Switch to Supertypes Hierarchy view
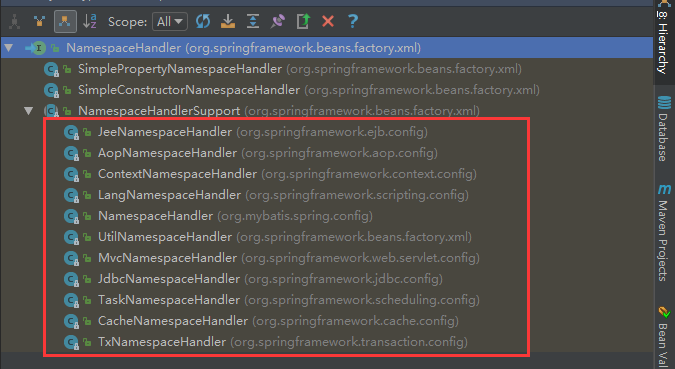The height and width of the screenshot is (369, 675). point(40,21)
